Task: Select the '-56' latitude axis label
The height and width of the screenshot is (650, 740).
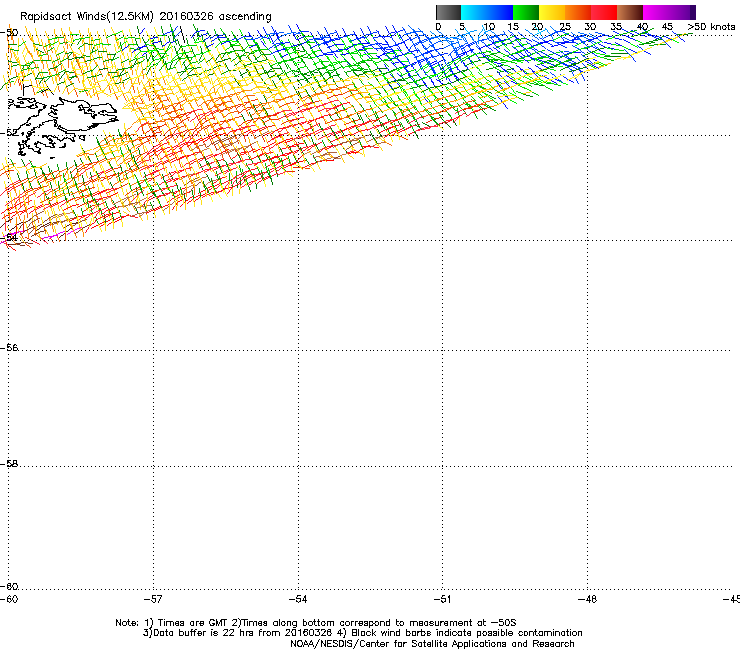Action: [9, 348]
